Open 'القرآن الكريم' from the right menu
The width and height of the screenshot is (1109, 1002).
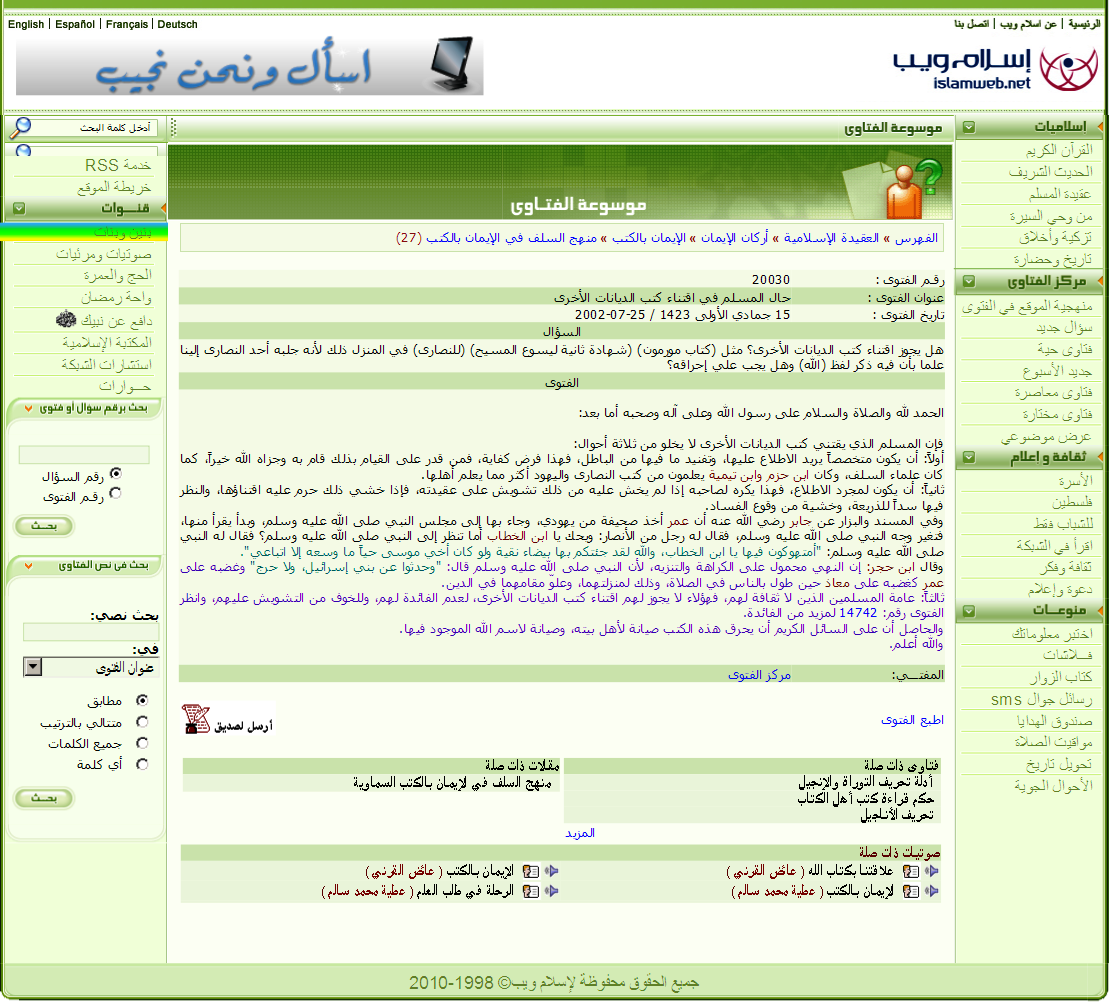point(1030,150)
